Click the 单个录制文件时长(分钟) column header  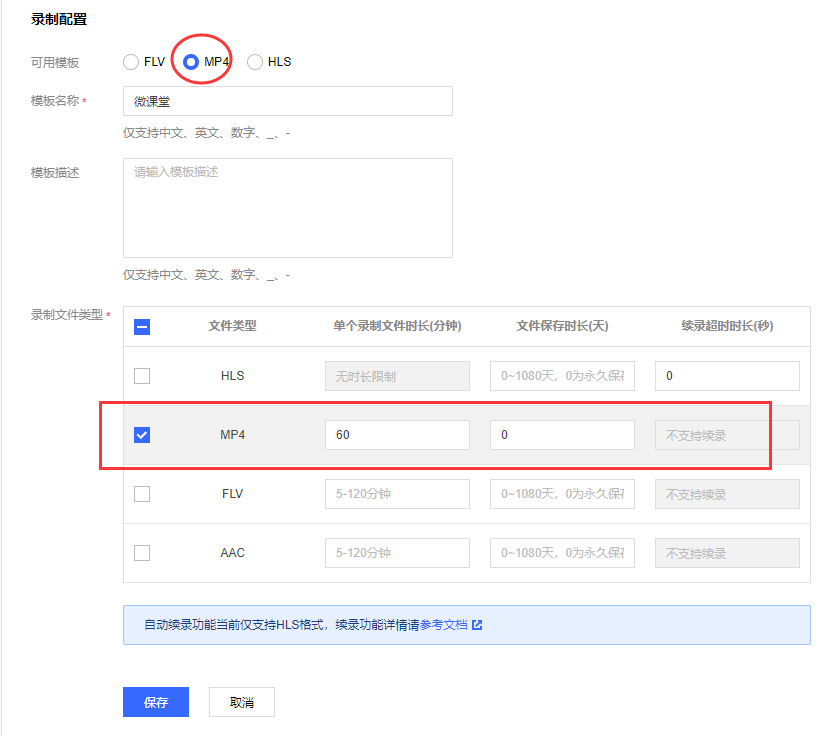coord(398,326)
